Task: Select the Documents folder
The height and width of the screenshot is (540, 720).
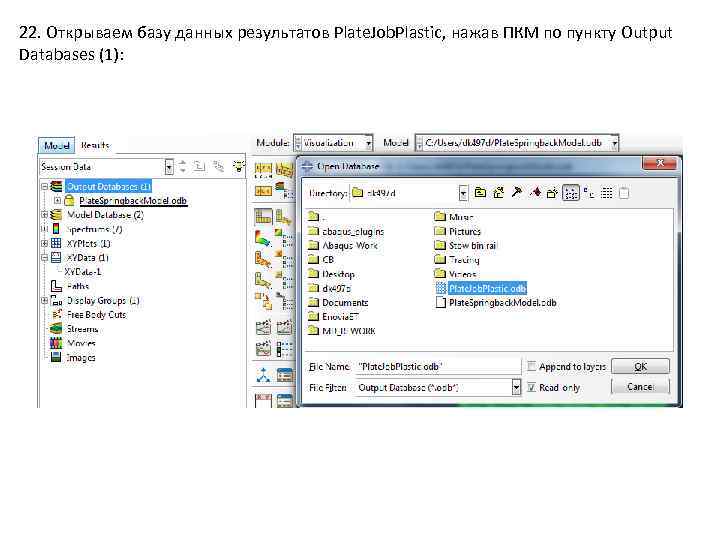Action: [338, 303]
